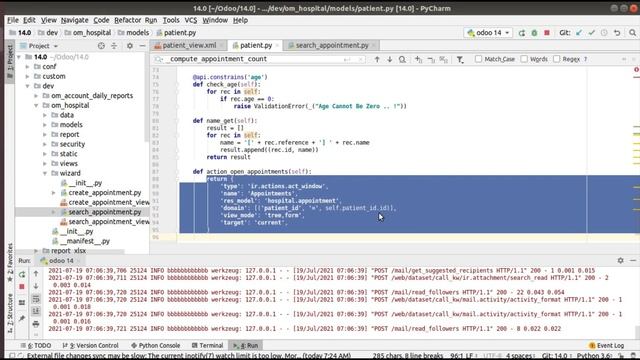Open the Structure side tool window
Viewport: 640px width, 360px height.
pyautogui.click(x=10, y=313)
